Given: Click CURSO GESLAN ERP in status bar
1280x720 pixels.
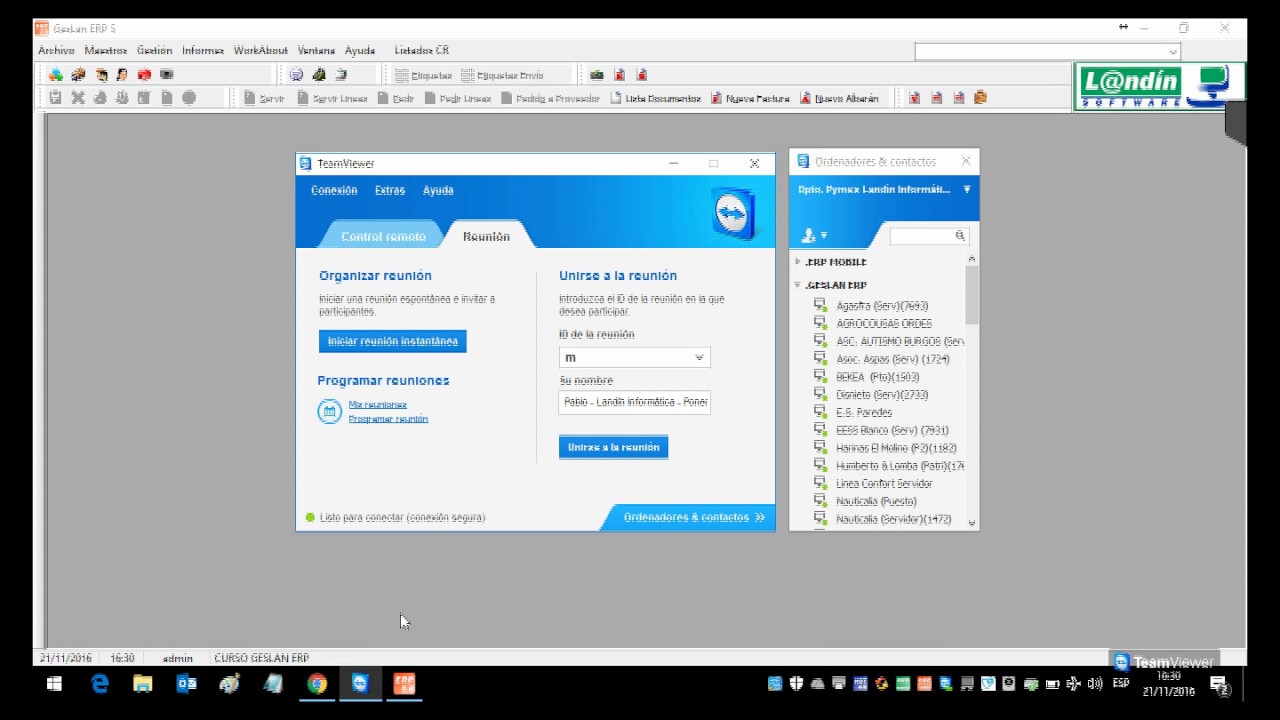Looking at the screenshot, I should pos(261,658).
